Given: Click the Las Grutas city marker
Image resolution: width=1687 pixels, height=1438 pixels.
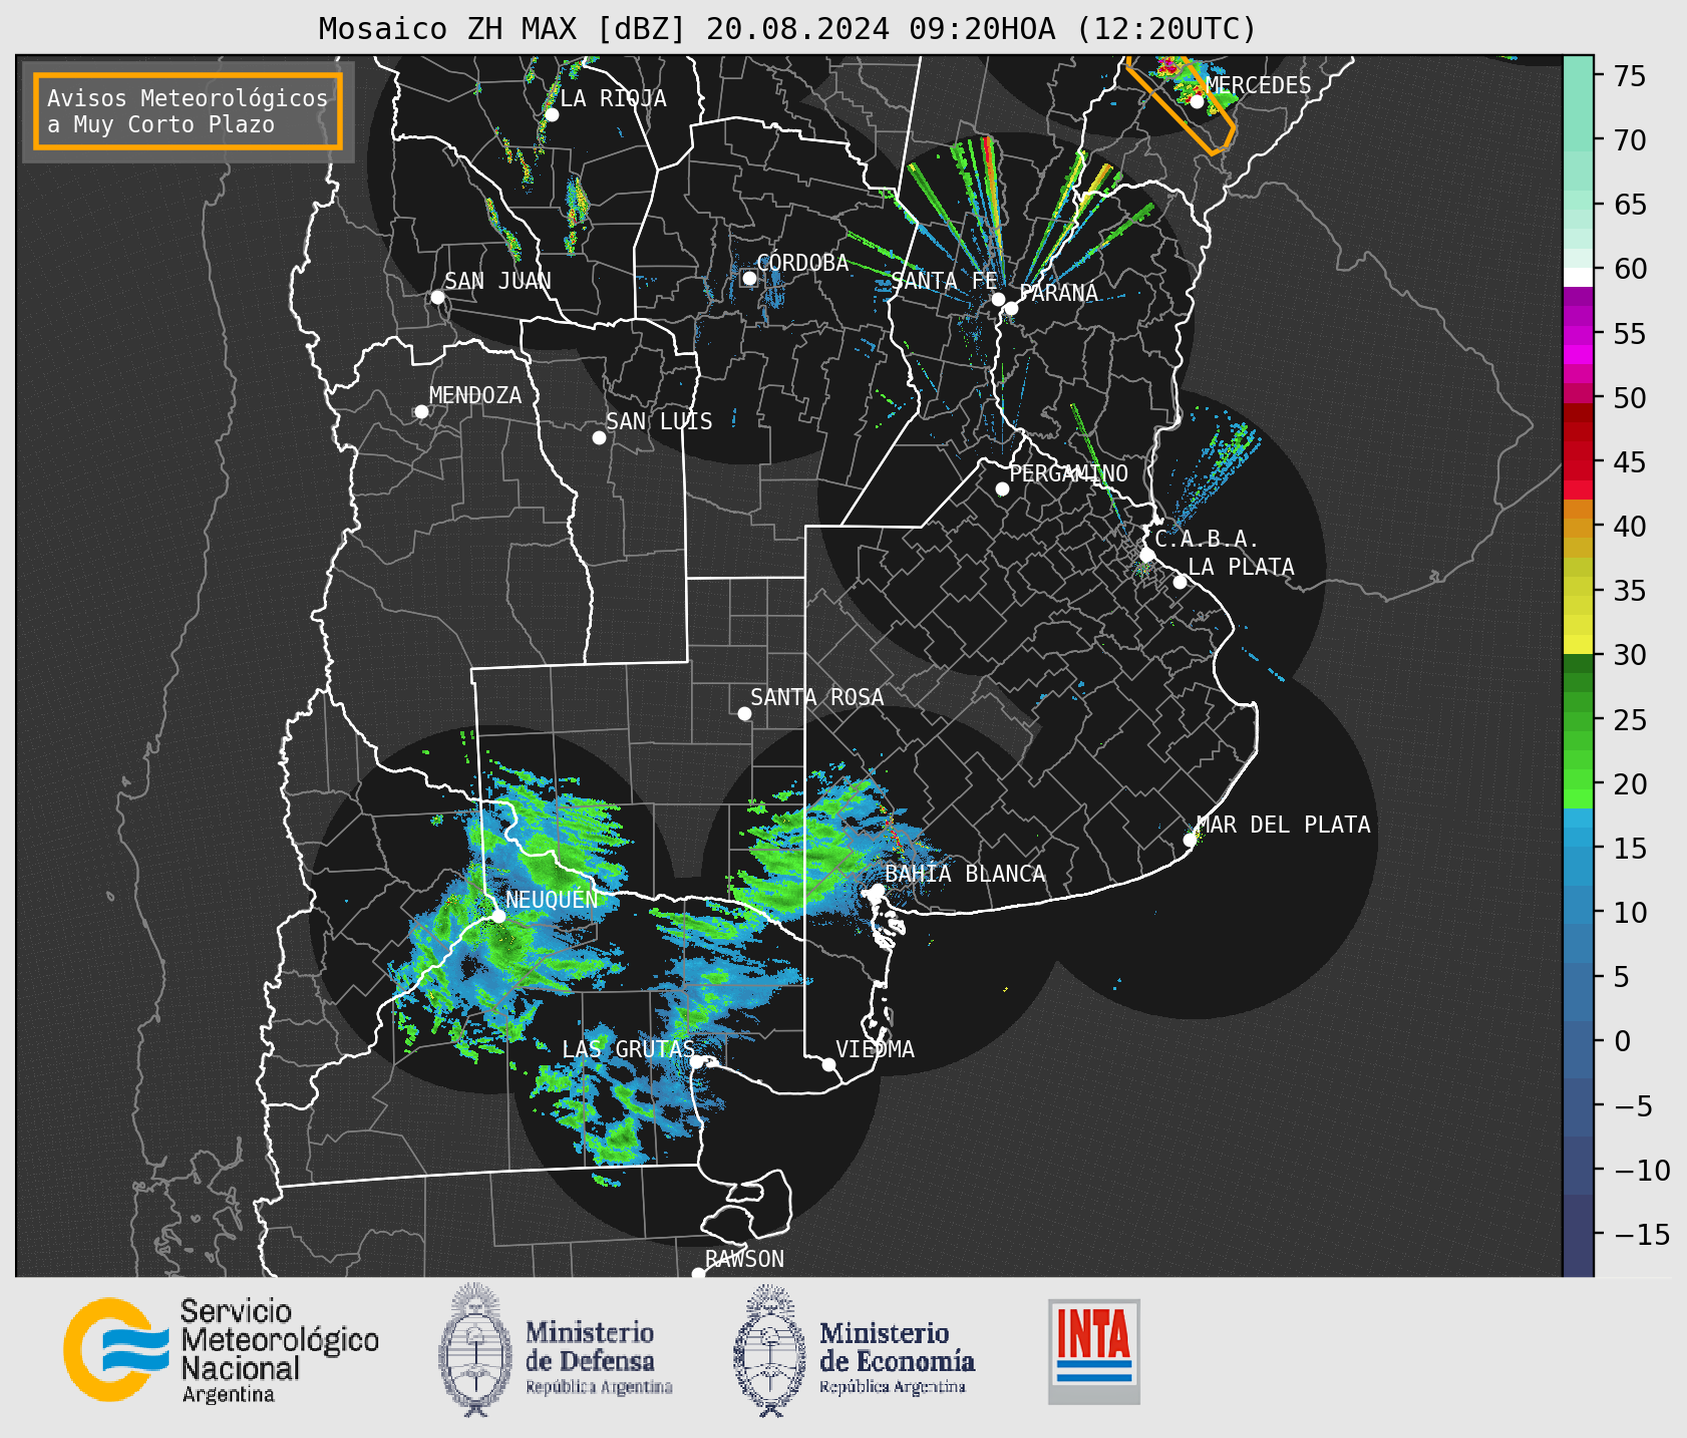Looking at the screenshot, I should 696,1062.
